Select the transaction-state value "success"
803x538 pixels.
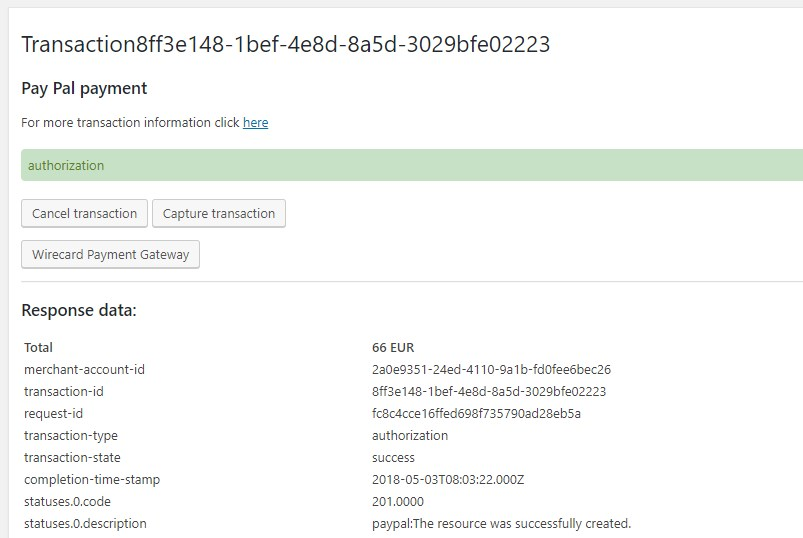393,457
